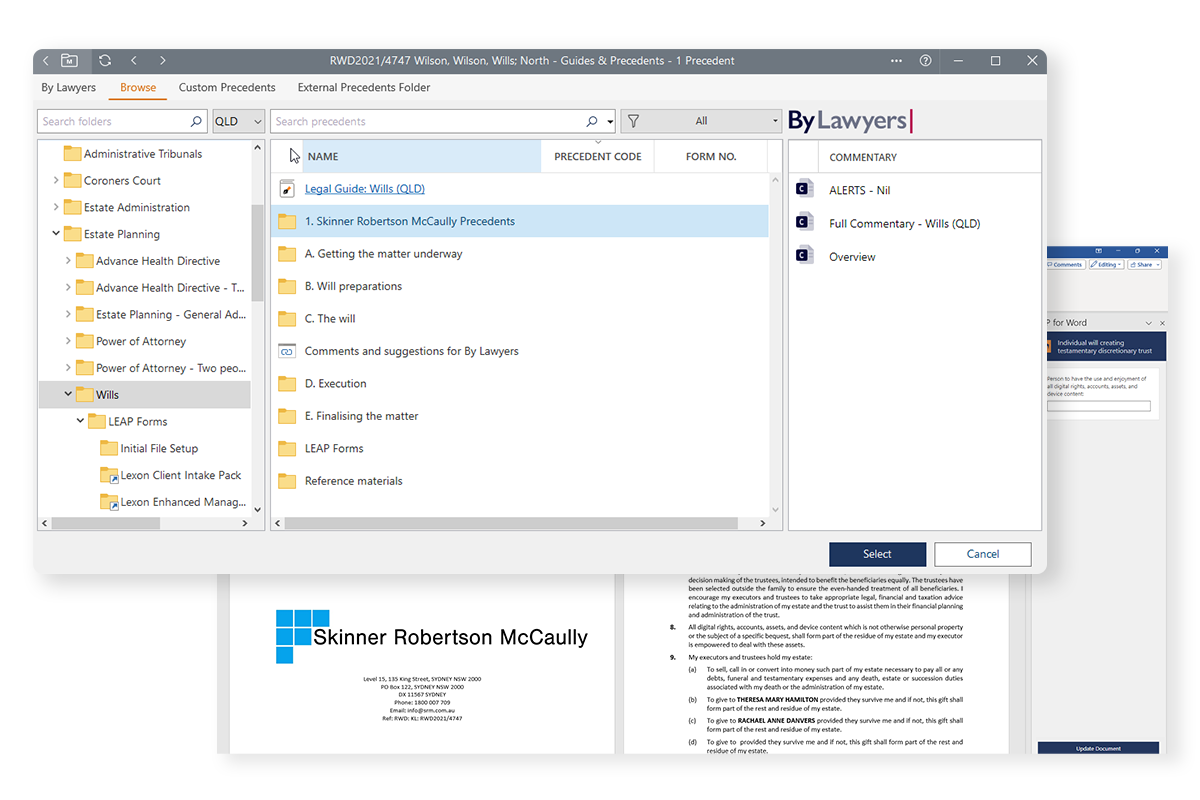Image resolution: width=1200 pixels, height=800 pixels.
Task: Click folder icon for A. Getting the matter underway
Action: click(x=287, y=254)
